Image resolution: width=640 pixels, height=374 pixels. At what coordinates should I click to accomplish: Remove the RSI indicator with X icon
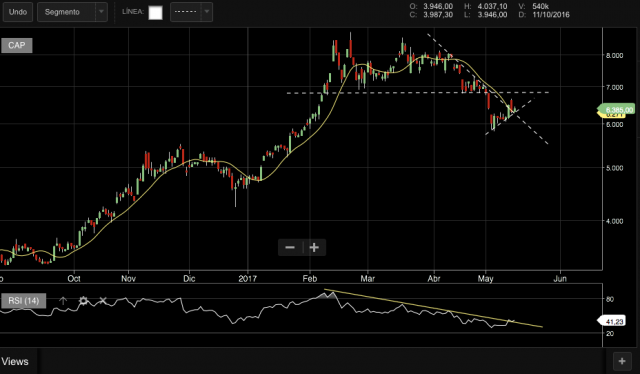click(x=103, y=301)
